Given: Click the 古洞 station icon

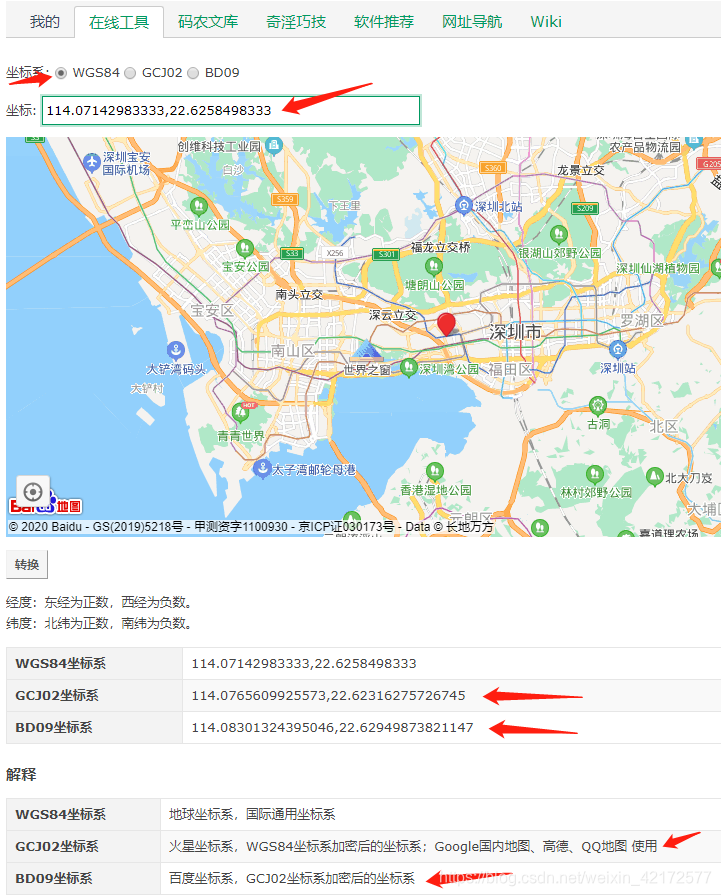Looking at the screenshot, I should coord(598,406).
